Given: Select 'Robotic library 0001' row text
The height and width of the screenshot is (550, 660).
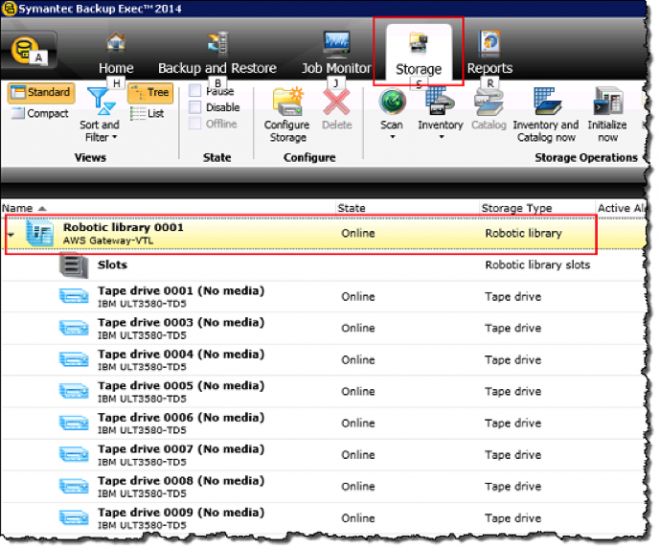Looking at the screenshot, I should (x=123, y=227).
